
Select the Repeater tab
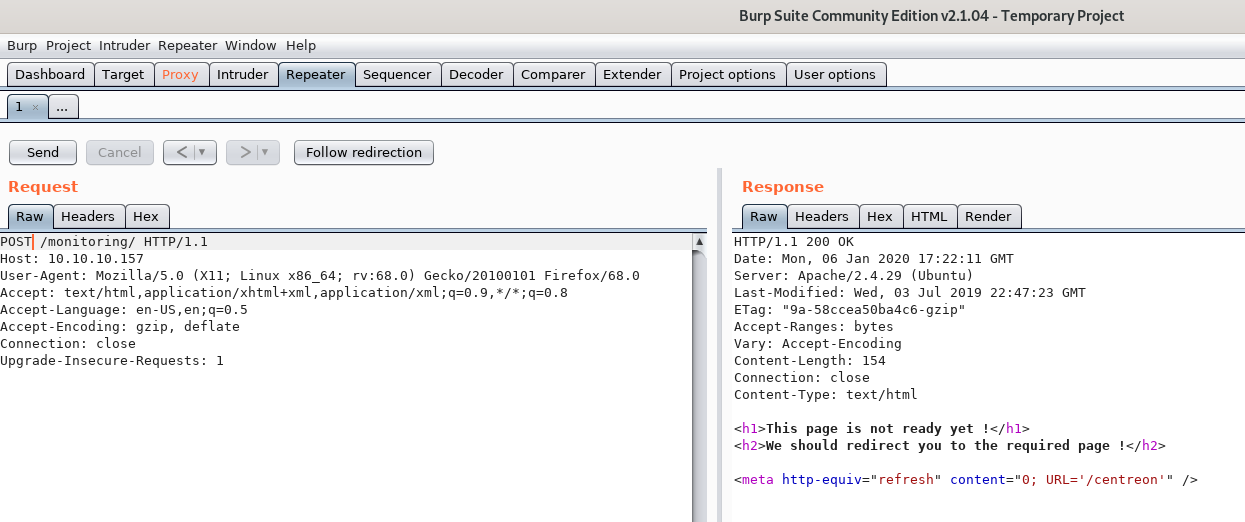(316, 75)
